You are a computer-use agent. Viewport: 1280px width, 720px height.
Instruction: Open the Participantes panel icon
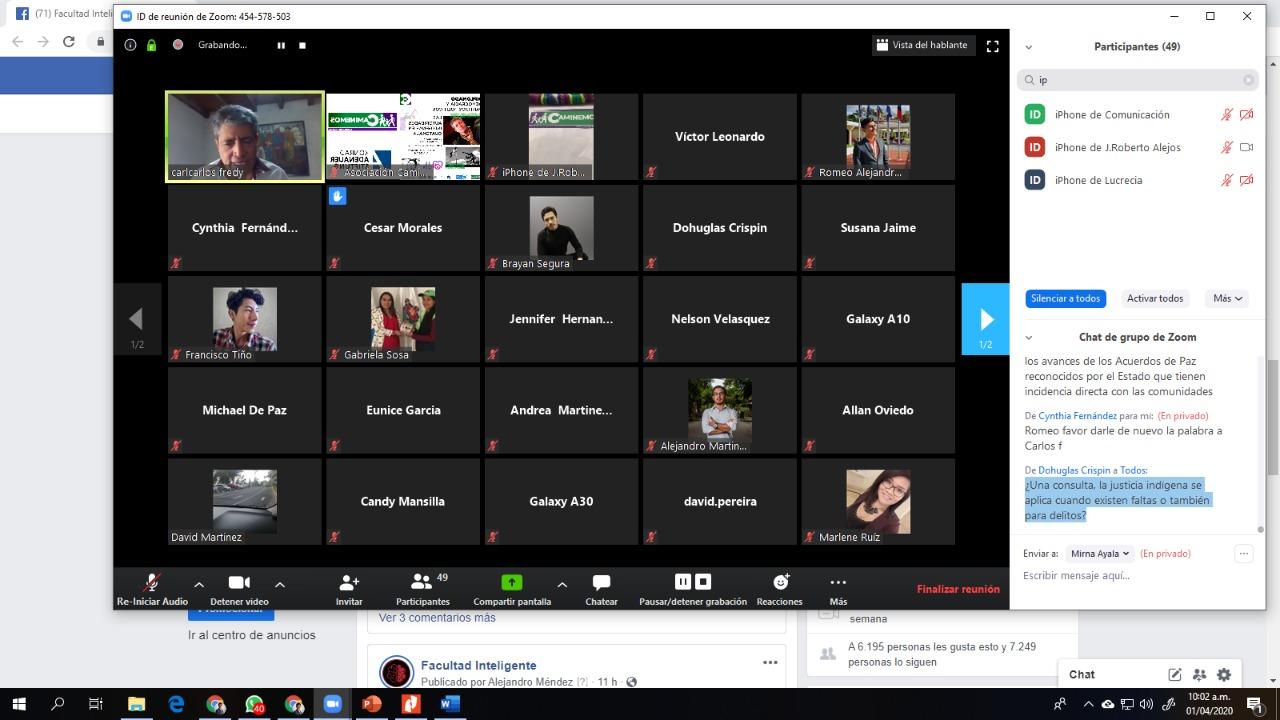pyautogui.click(x=422, y=583)
